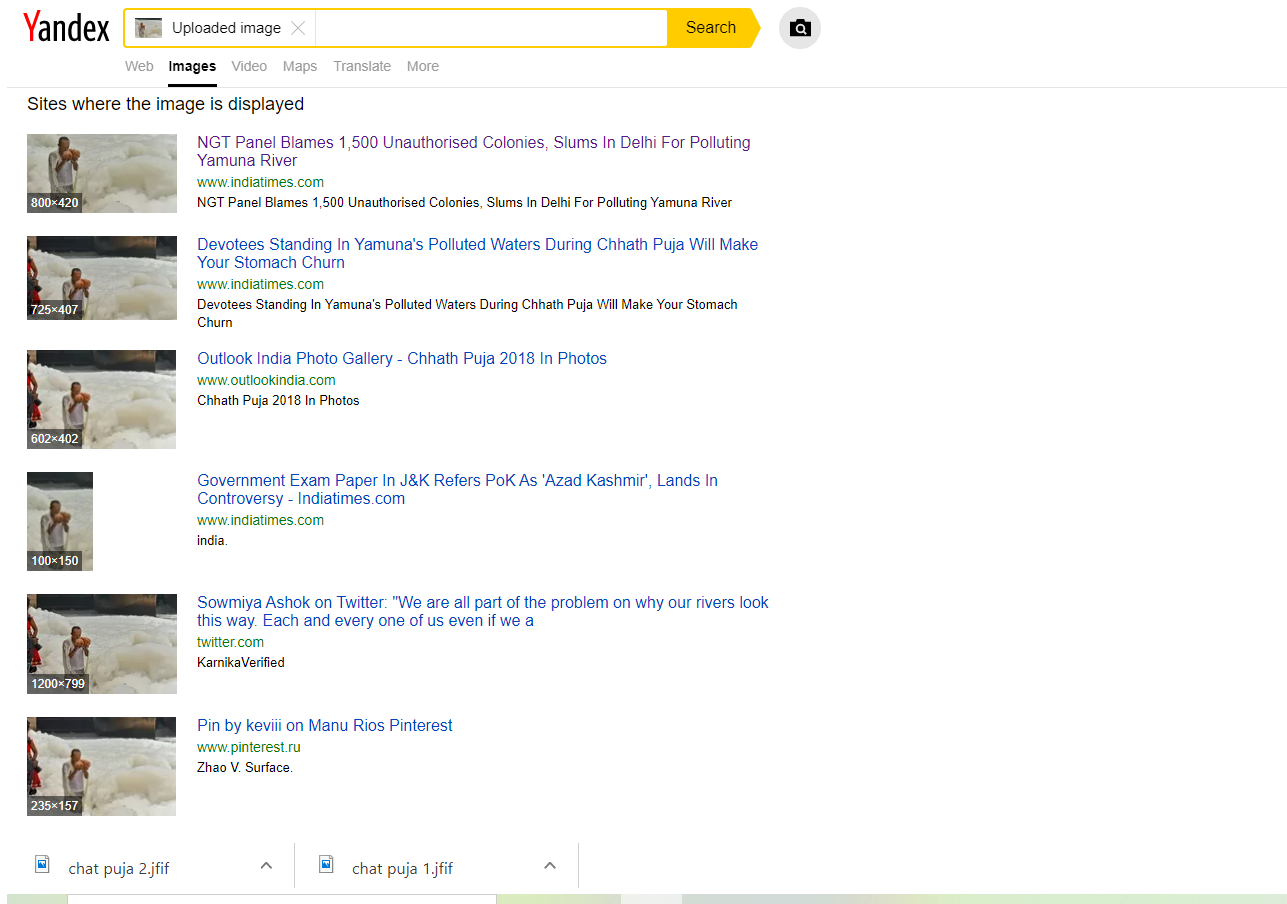Click www.indiatimes.com under the NGT Panel result
The width and height of the screenshot is (1287, 904).
click(260, 182)
